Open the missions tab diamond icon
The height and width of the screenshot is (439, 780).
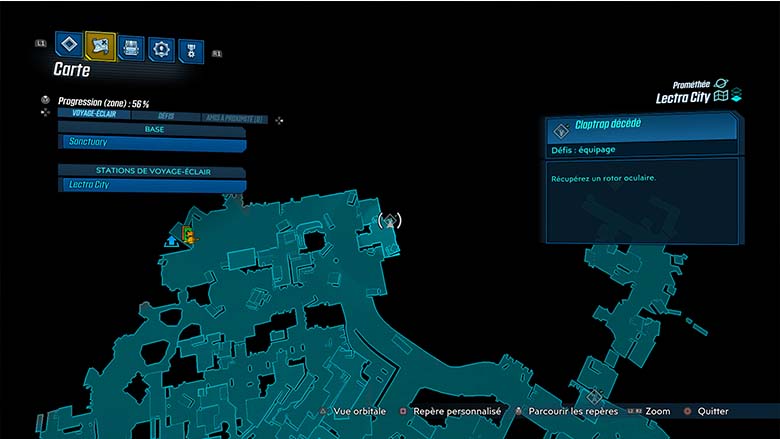(68, 45)
